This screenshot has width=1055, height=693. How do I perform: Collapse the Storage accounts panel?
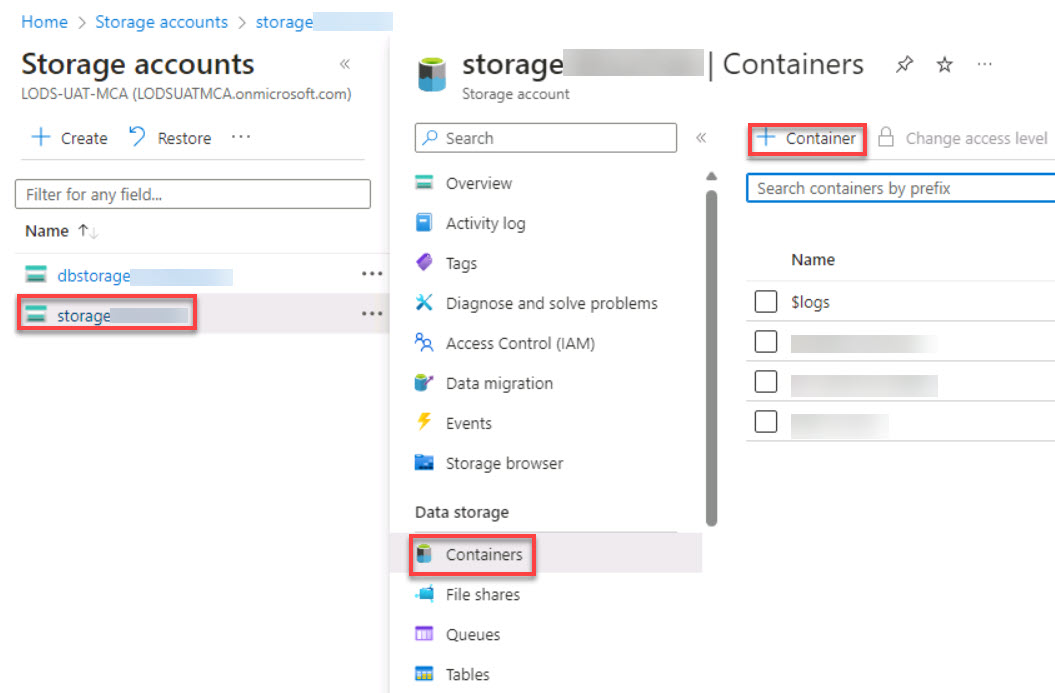(x=344, y=63)
